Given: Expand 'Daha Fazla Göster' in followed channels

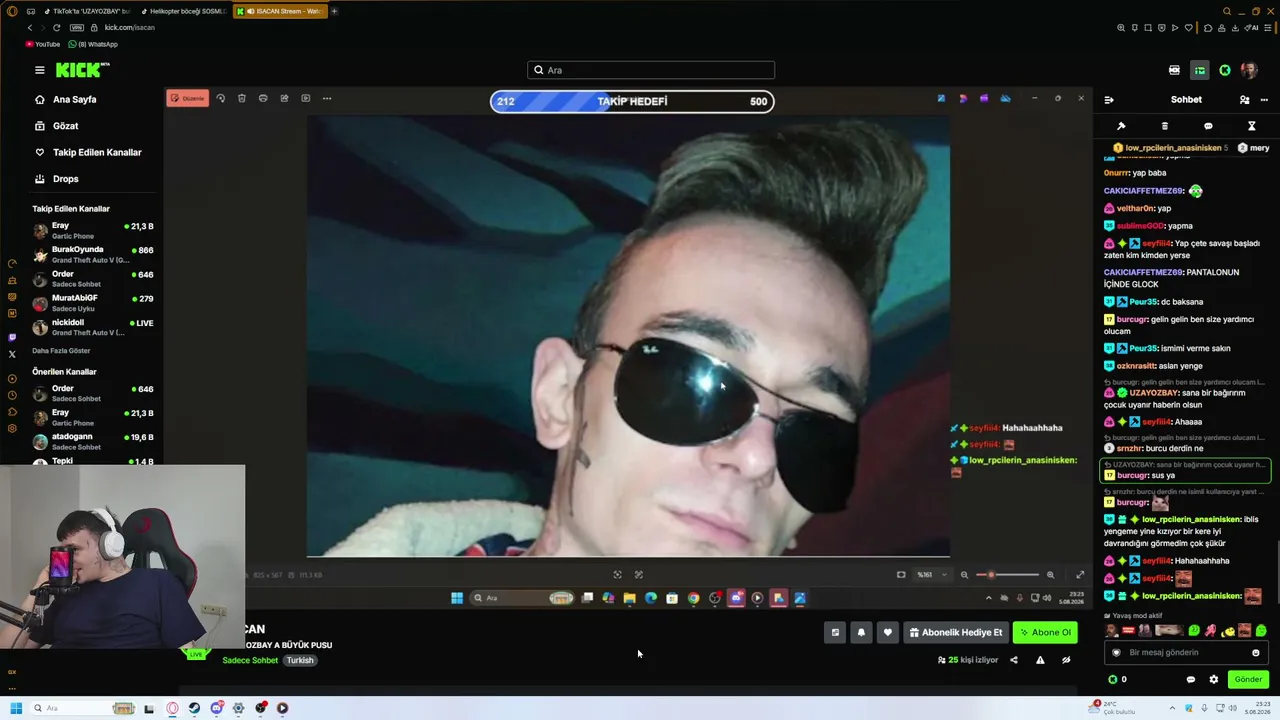Looking at the screenshot, I should 61,351.
